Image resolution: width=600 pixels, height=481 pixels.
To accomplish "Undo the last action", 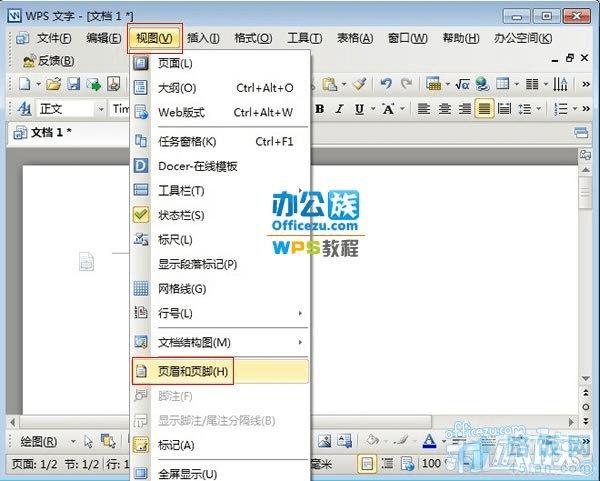I will 386,84.
